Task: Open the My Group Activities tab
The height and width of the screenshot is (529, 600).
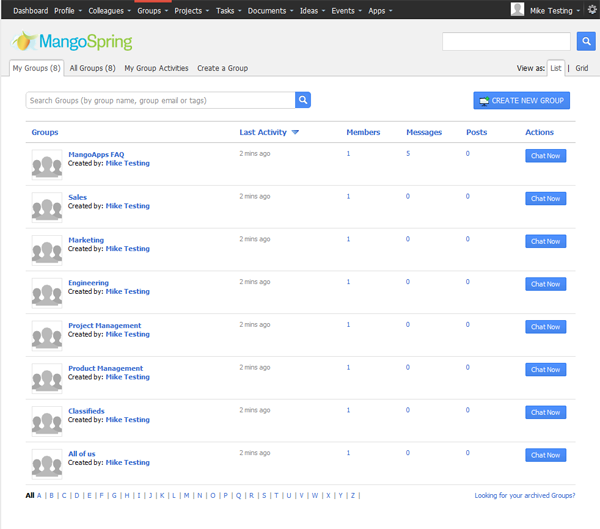Action: point(156,68)
